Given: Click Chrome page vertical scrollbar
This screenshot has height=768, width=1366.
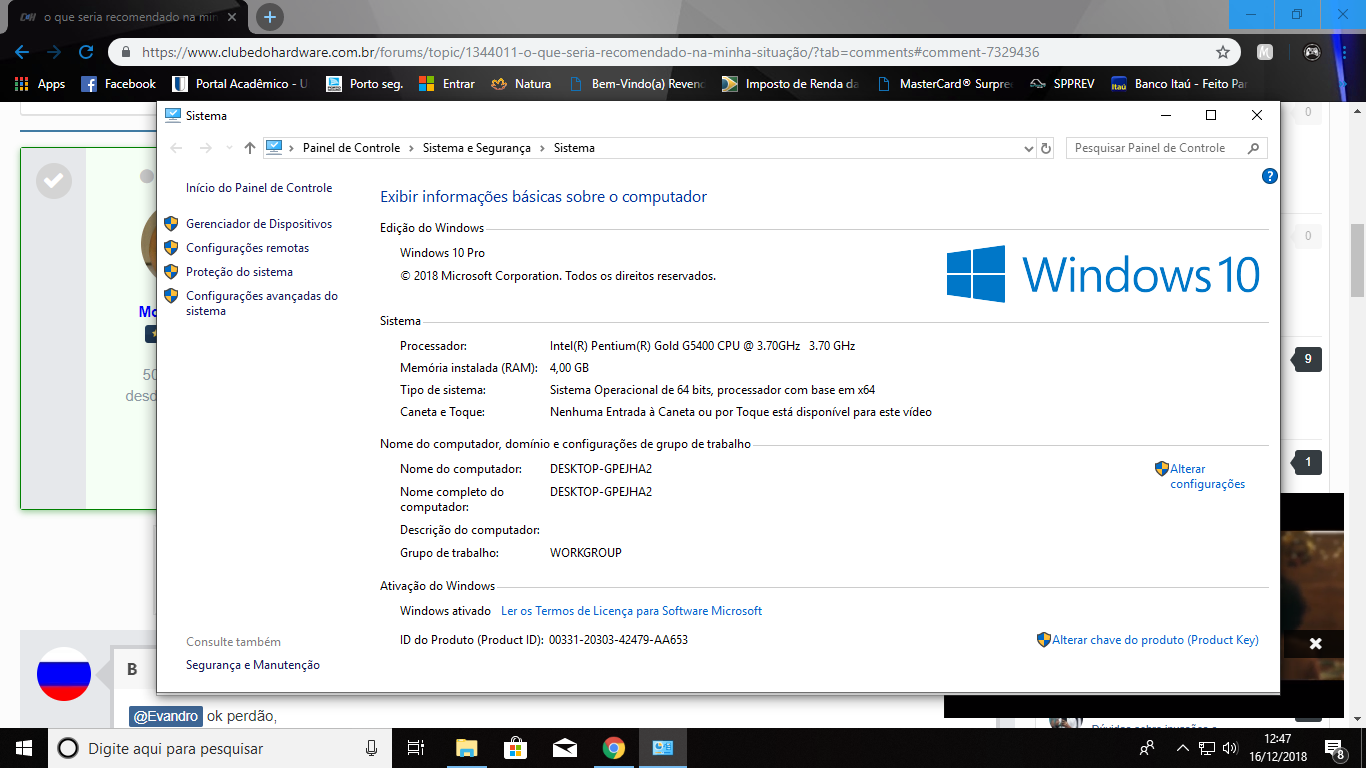Looking at the screenshot, I should point(1358,260).
